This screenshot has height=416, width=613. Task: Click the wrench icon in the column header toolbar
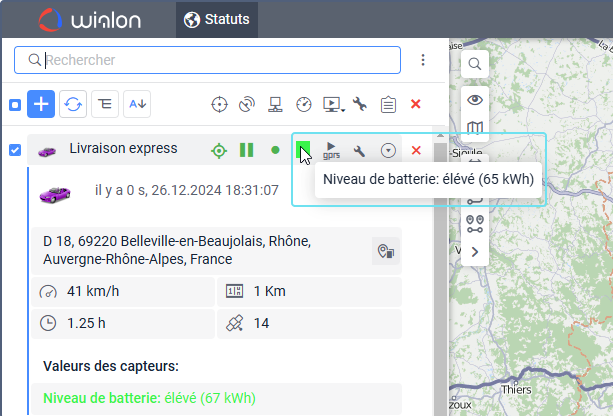360,104
